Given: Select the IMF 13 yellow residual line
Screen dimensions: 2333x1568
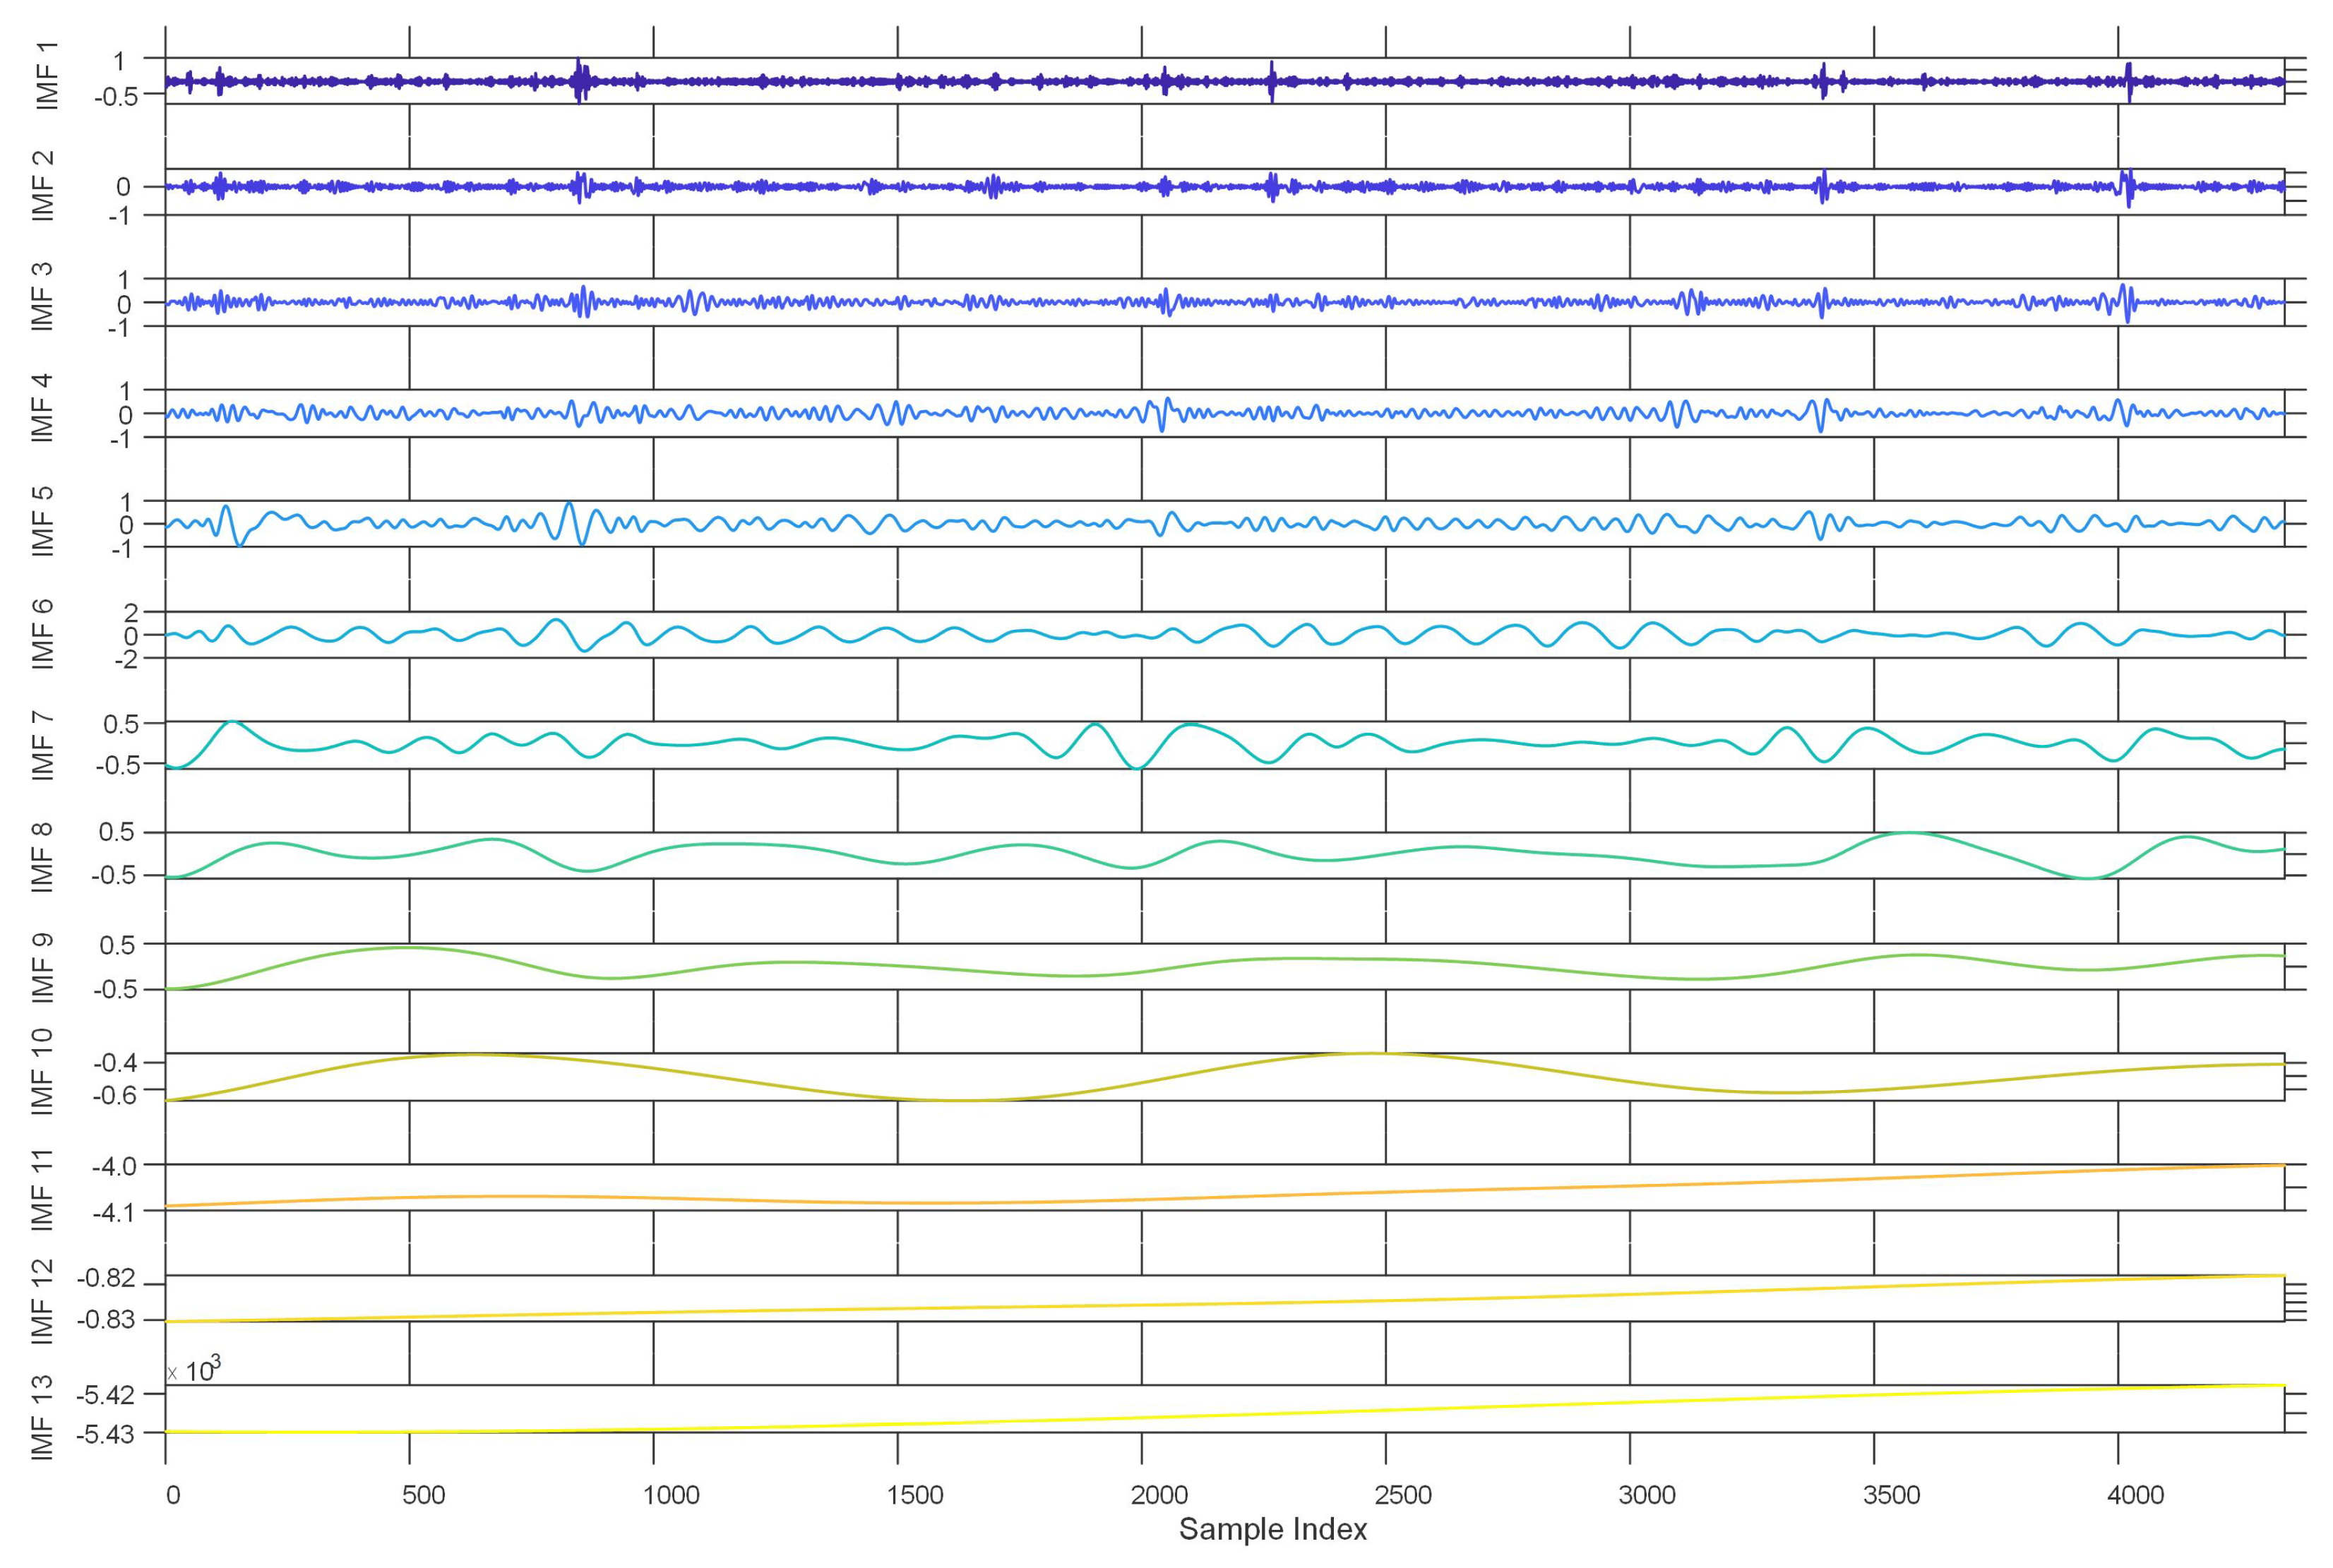Looking at the screenshot, I should coord(1224,1409).
